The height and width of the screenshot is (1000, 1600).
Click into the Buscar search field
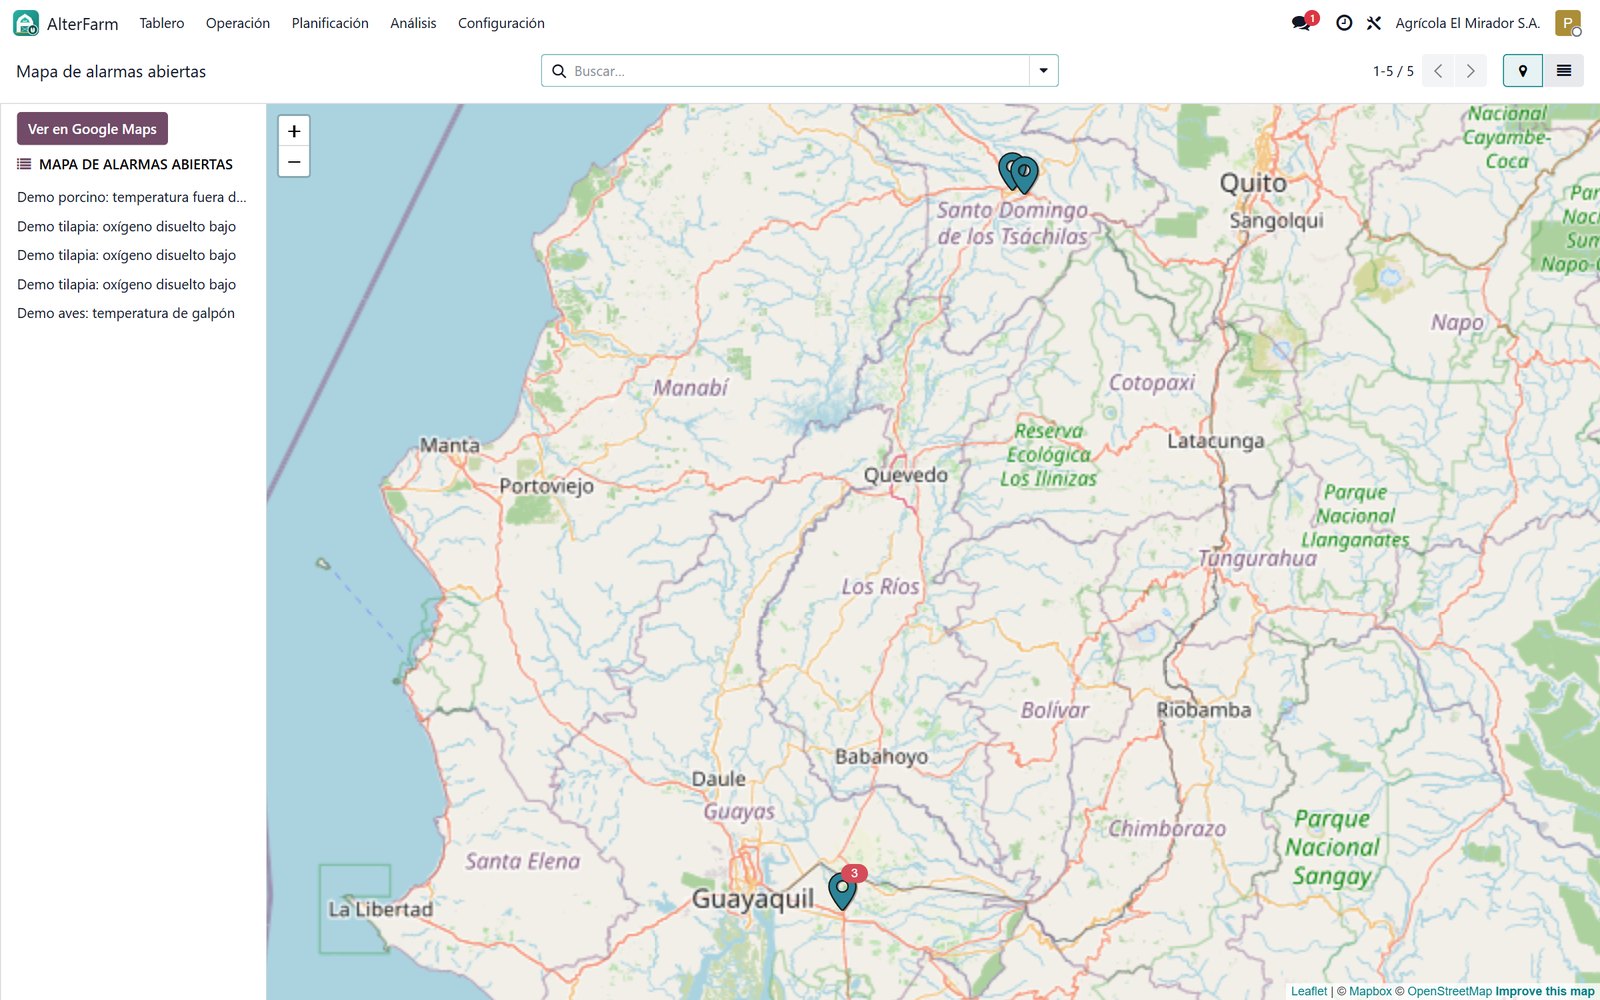pyautogui.click(x=798, y=71)
